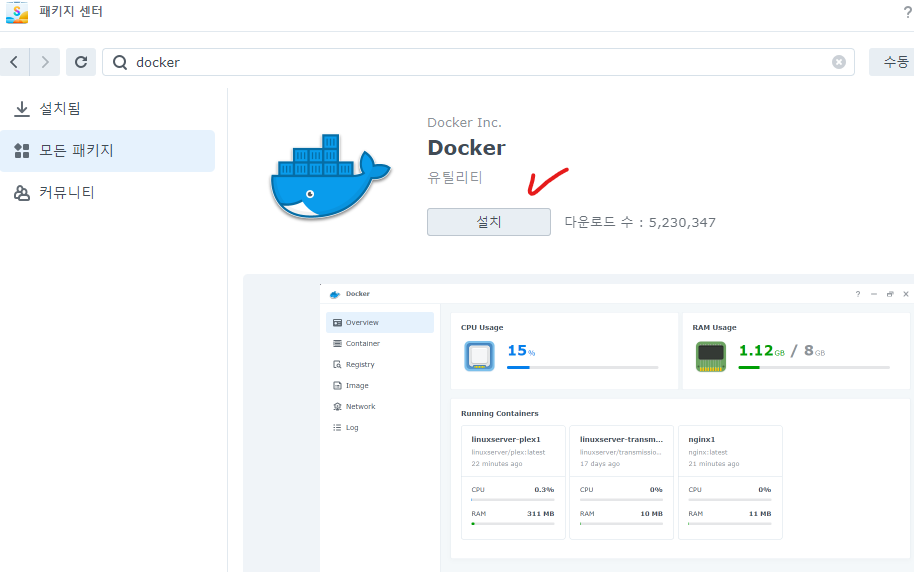Click the Docker package title

pyautogui.click(x=466, y=148)
